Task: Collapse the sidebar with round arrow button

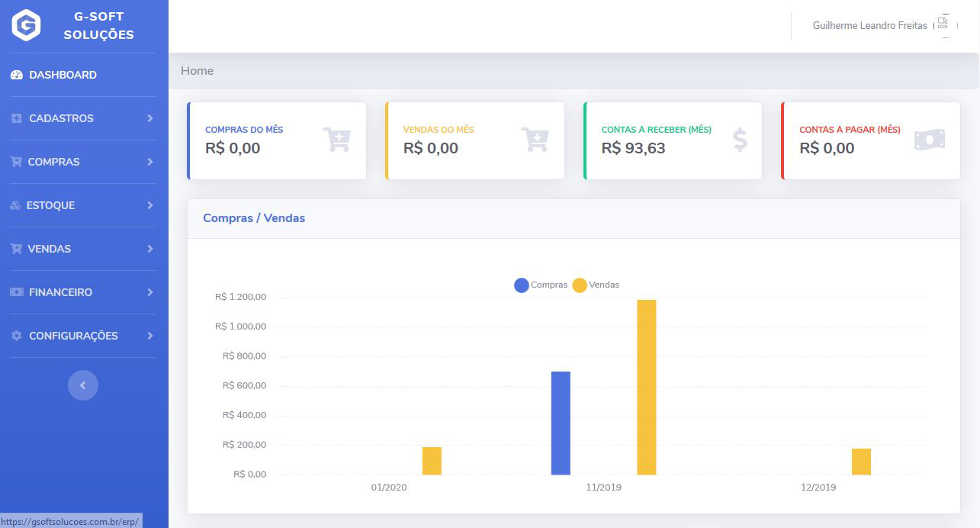Action: (83, 385)
